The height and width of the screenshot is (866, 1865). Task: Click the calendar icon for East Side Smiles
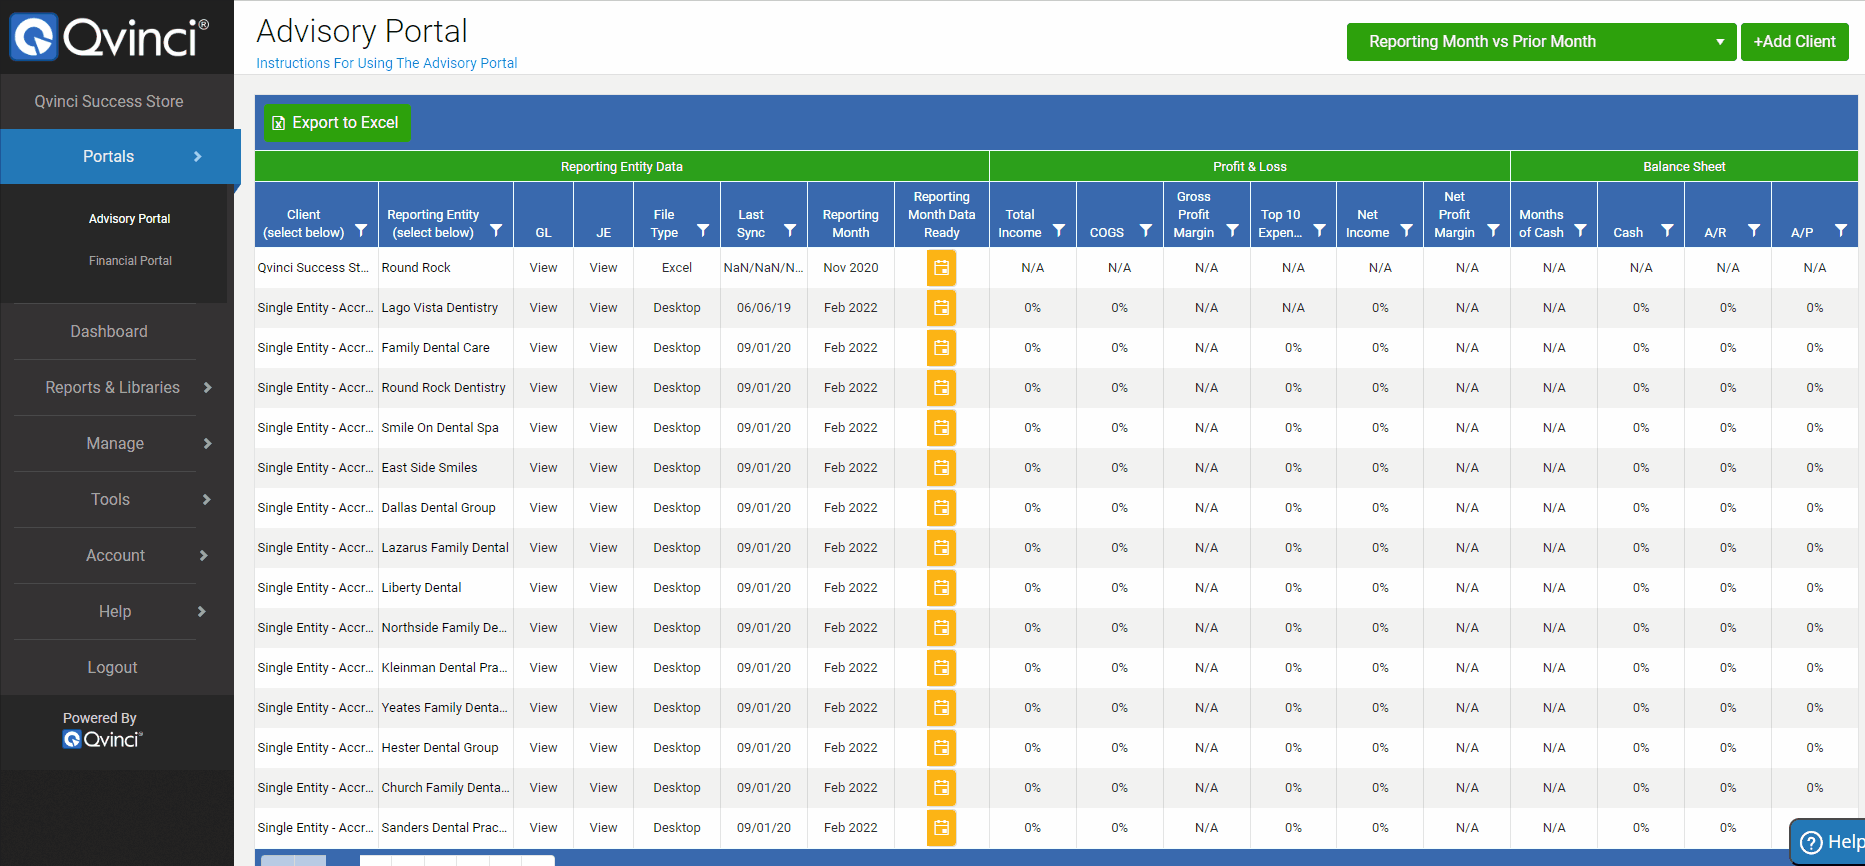(941, 468)
